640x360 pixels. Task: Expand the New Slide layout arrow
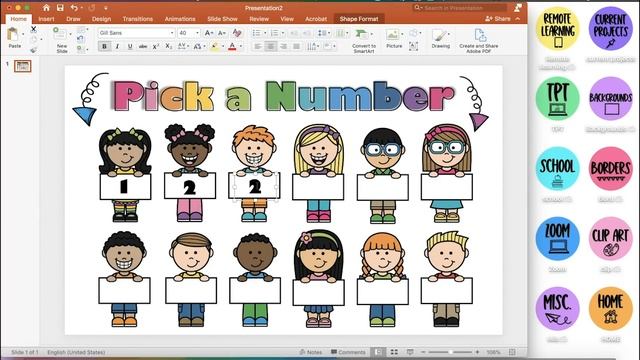click(x=70, y=34)
